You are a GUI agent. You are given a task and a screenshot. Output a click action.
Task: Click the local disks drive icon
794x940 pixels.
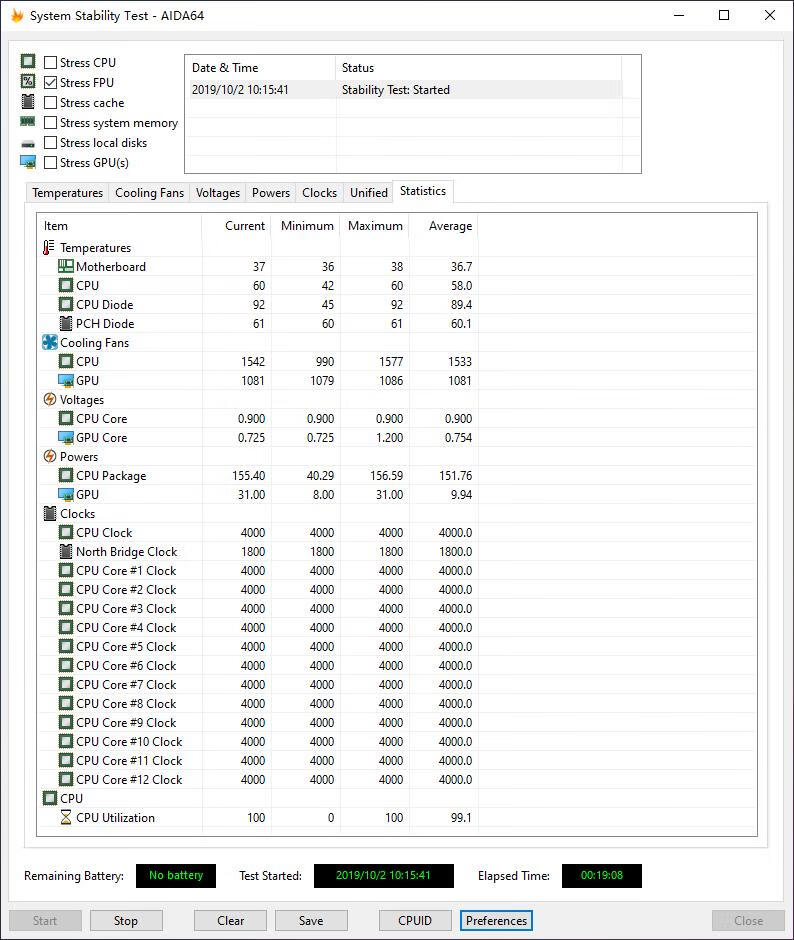click(x=28, y=144)
